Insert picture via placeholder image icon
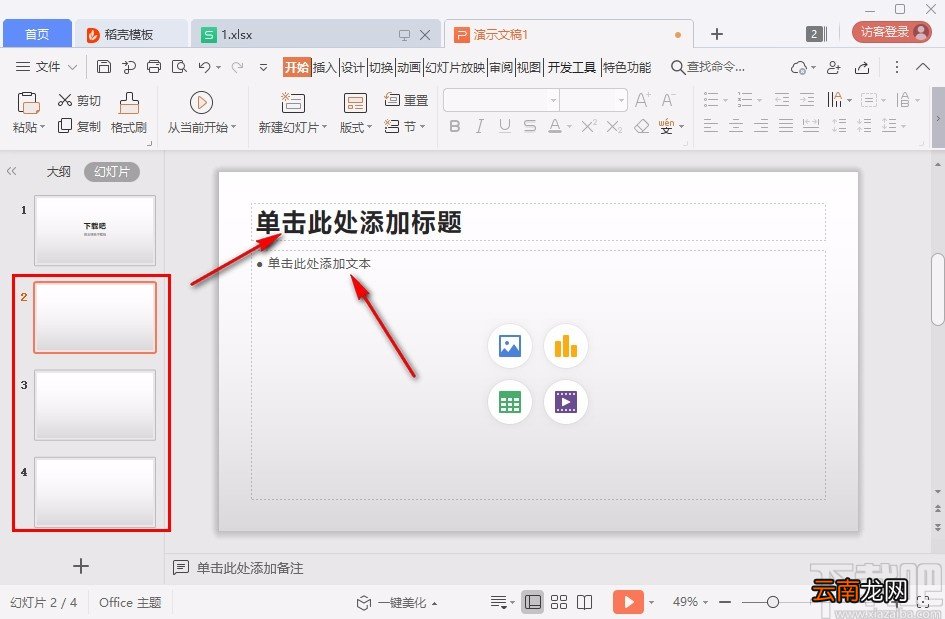945x619 pixels. 510,346
